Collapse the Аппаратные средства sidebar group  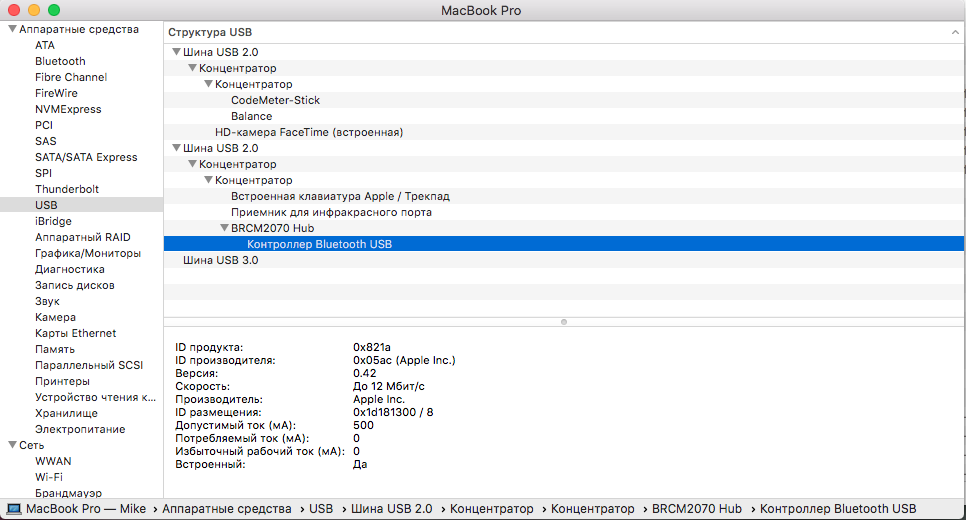tap(12, 29)
